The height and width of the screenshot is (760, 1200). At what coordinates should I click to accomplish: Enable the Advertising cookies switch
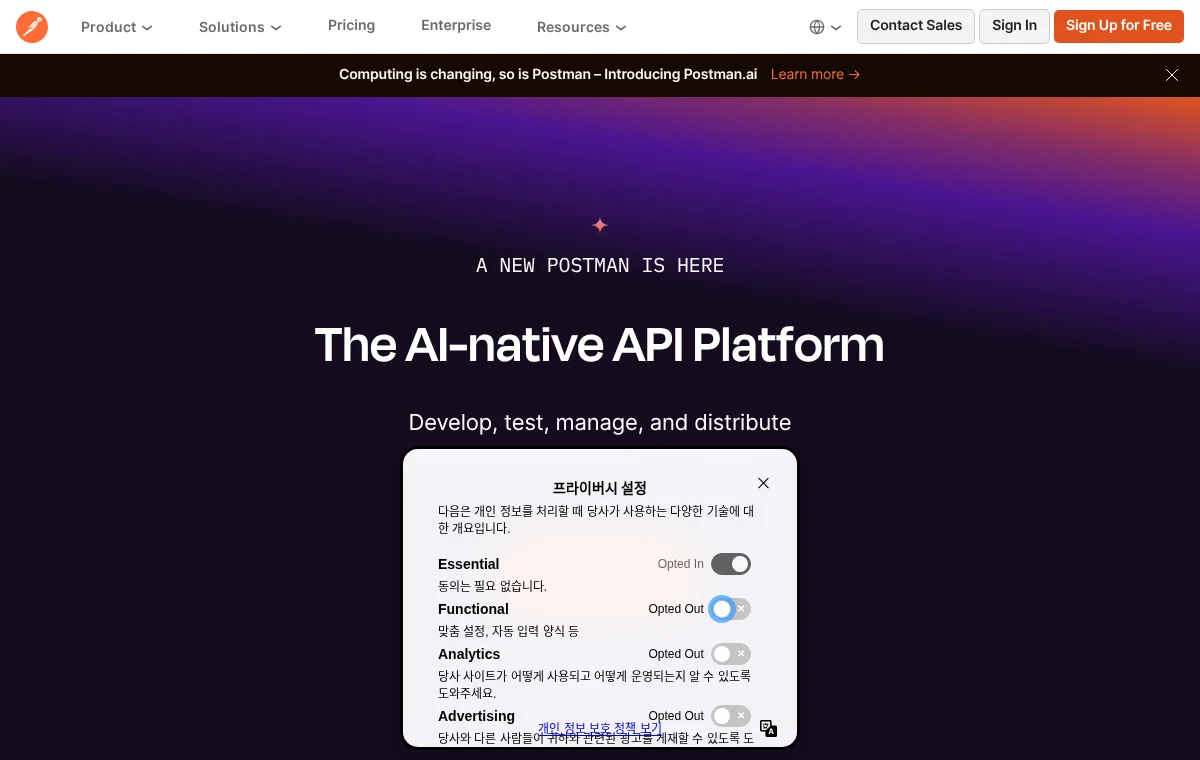tap(731, 716)
